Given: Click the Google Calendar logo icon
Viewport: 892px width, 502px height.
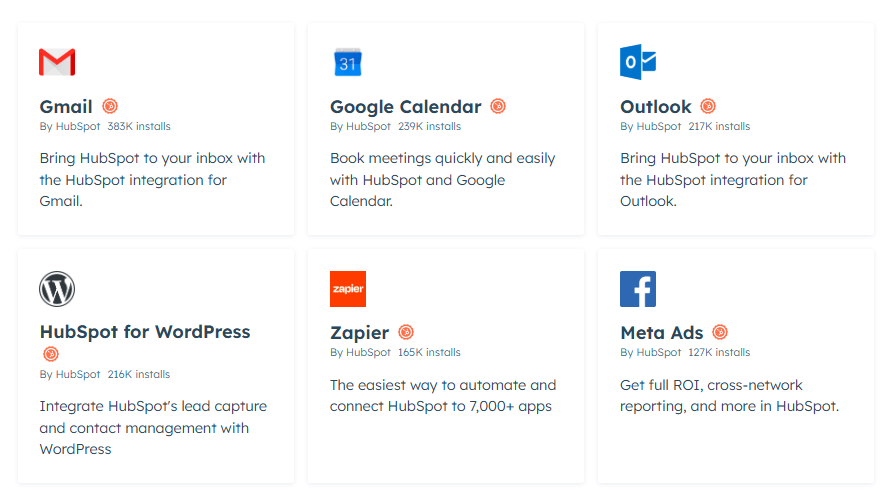Looking at the screenshot, I should pos(347,62).
